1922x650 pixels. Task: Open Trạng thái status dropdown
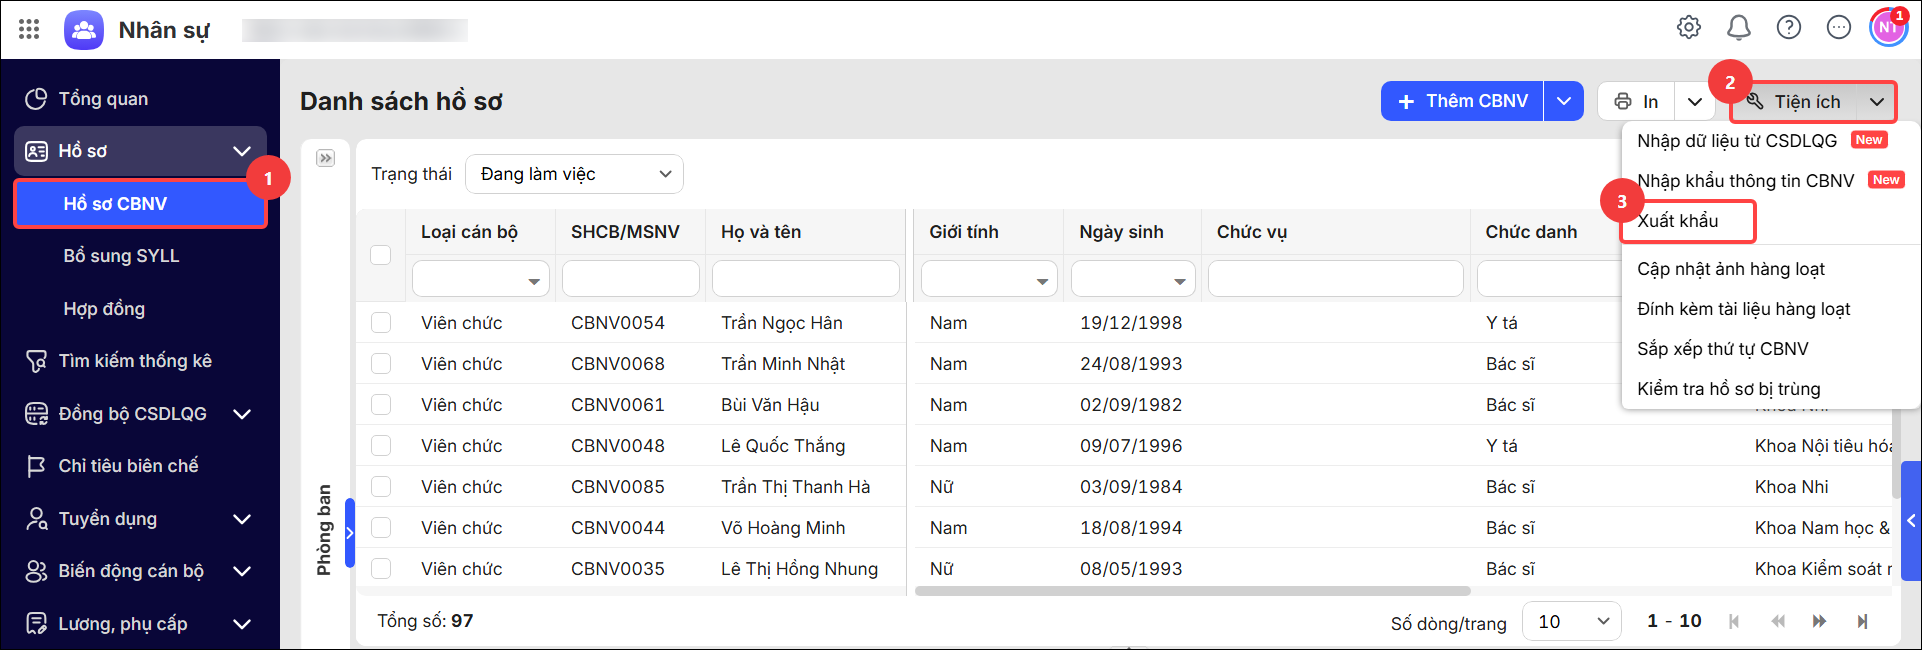click(x=575, y=174)
